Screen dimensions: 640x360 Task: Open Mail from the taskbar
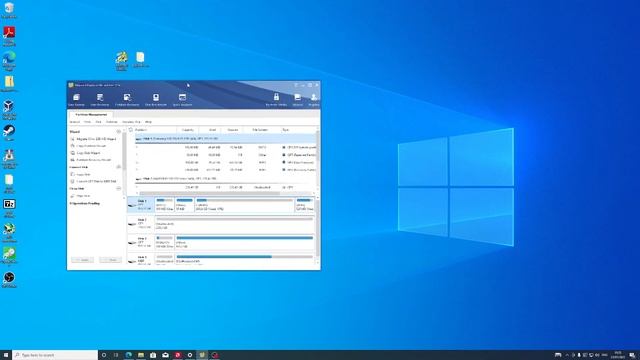(x=165, y=355)
